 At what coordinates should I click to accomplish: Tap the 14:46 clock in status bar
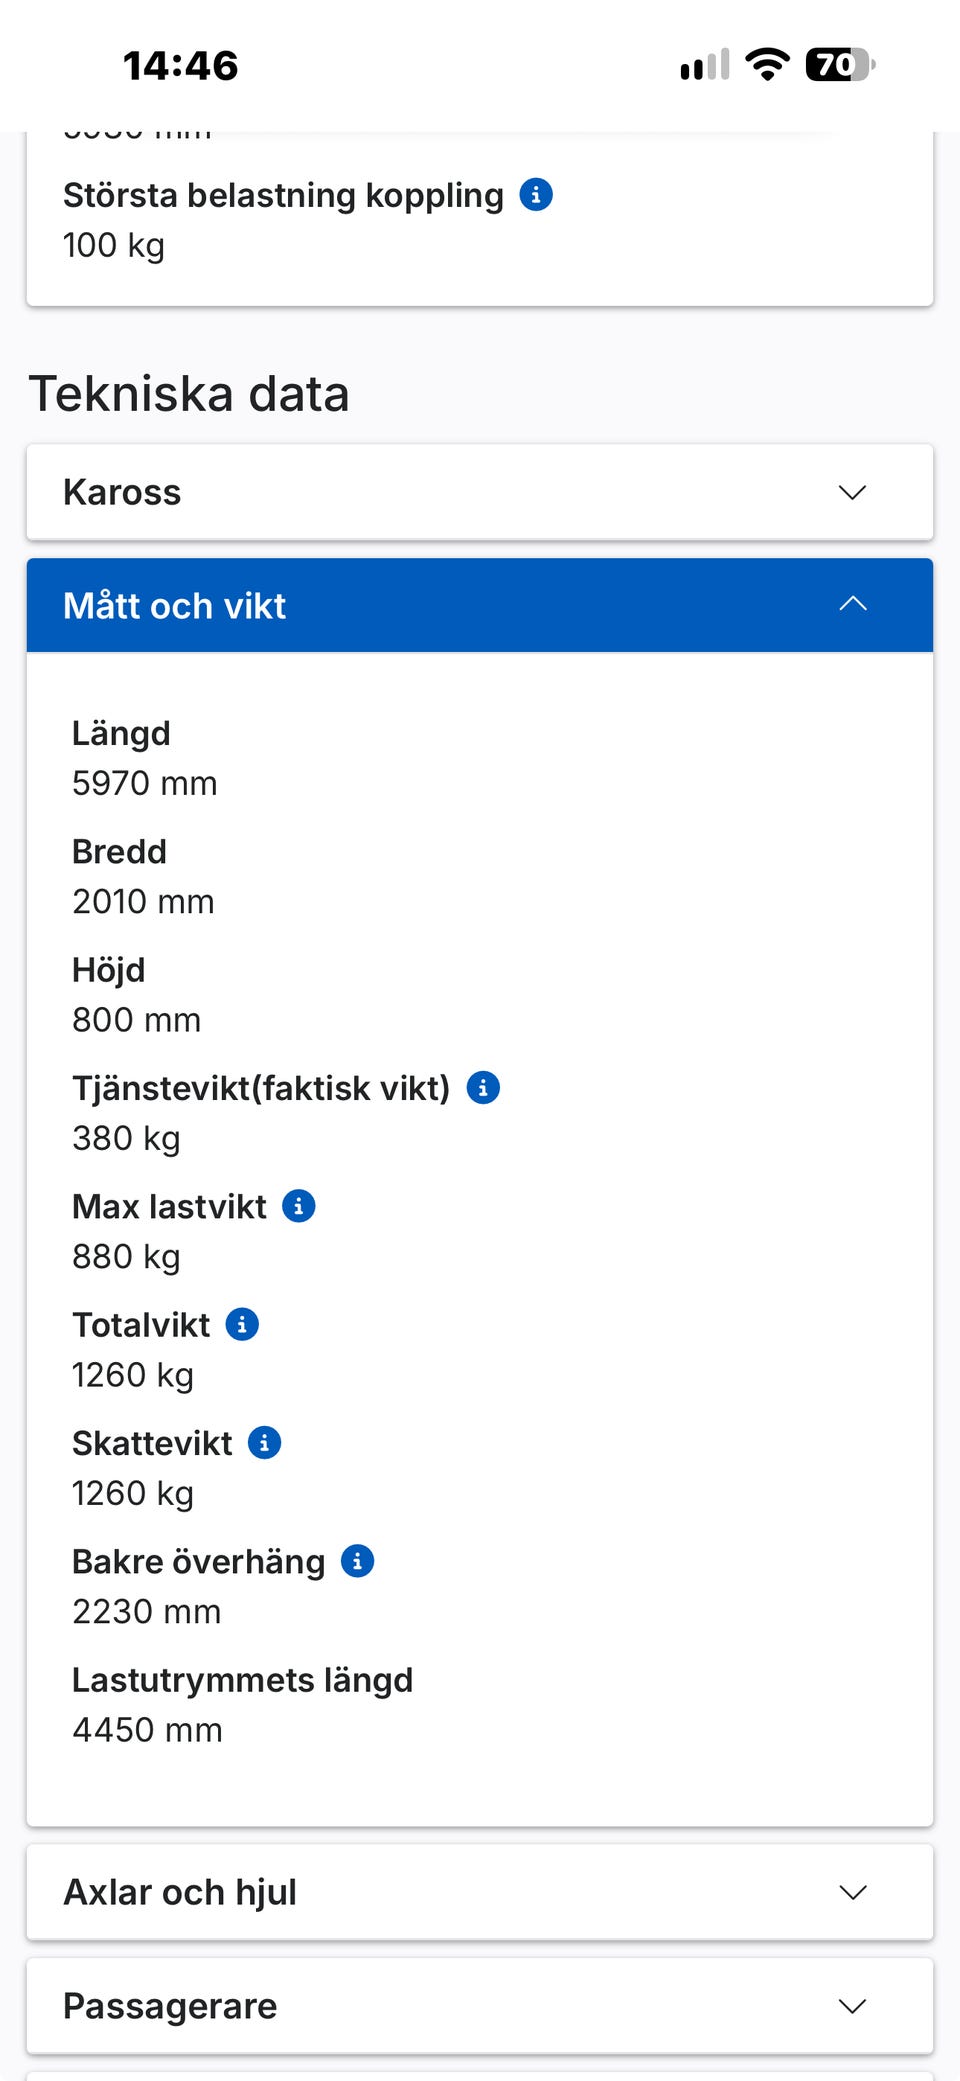[x=180, y=66]
